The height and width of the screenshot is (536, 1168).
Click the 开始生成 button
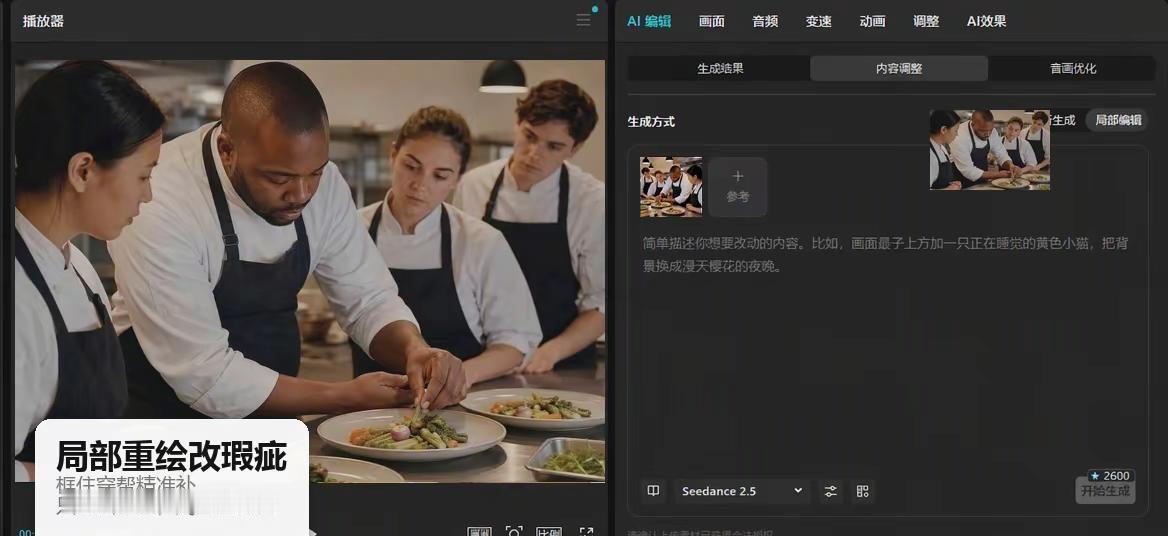pos(1105,491)
